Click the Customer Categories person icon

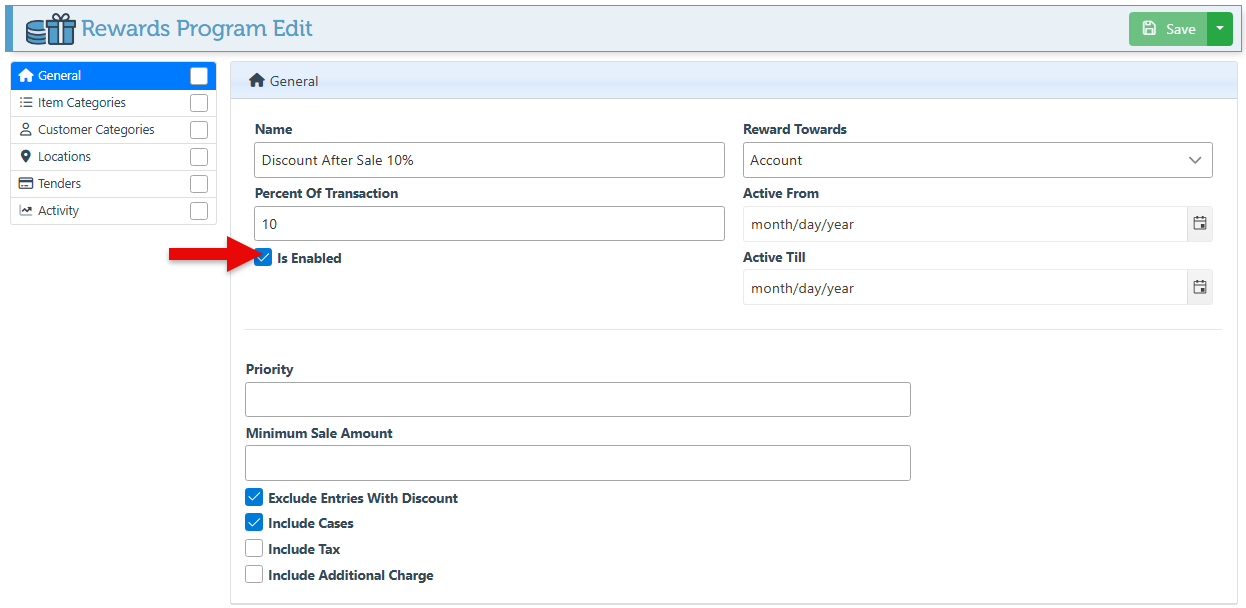click(x=26, y=130)
